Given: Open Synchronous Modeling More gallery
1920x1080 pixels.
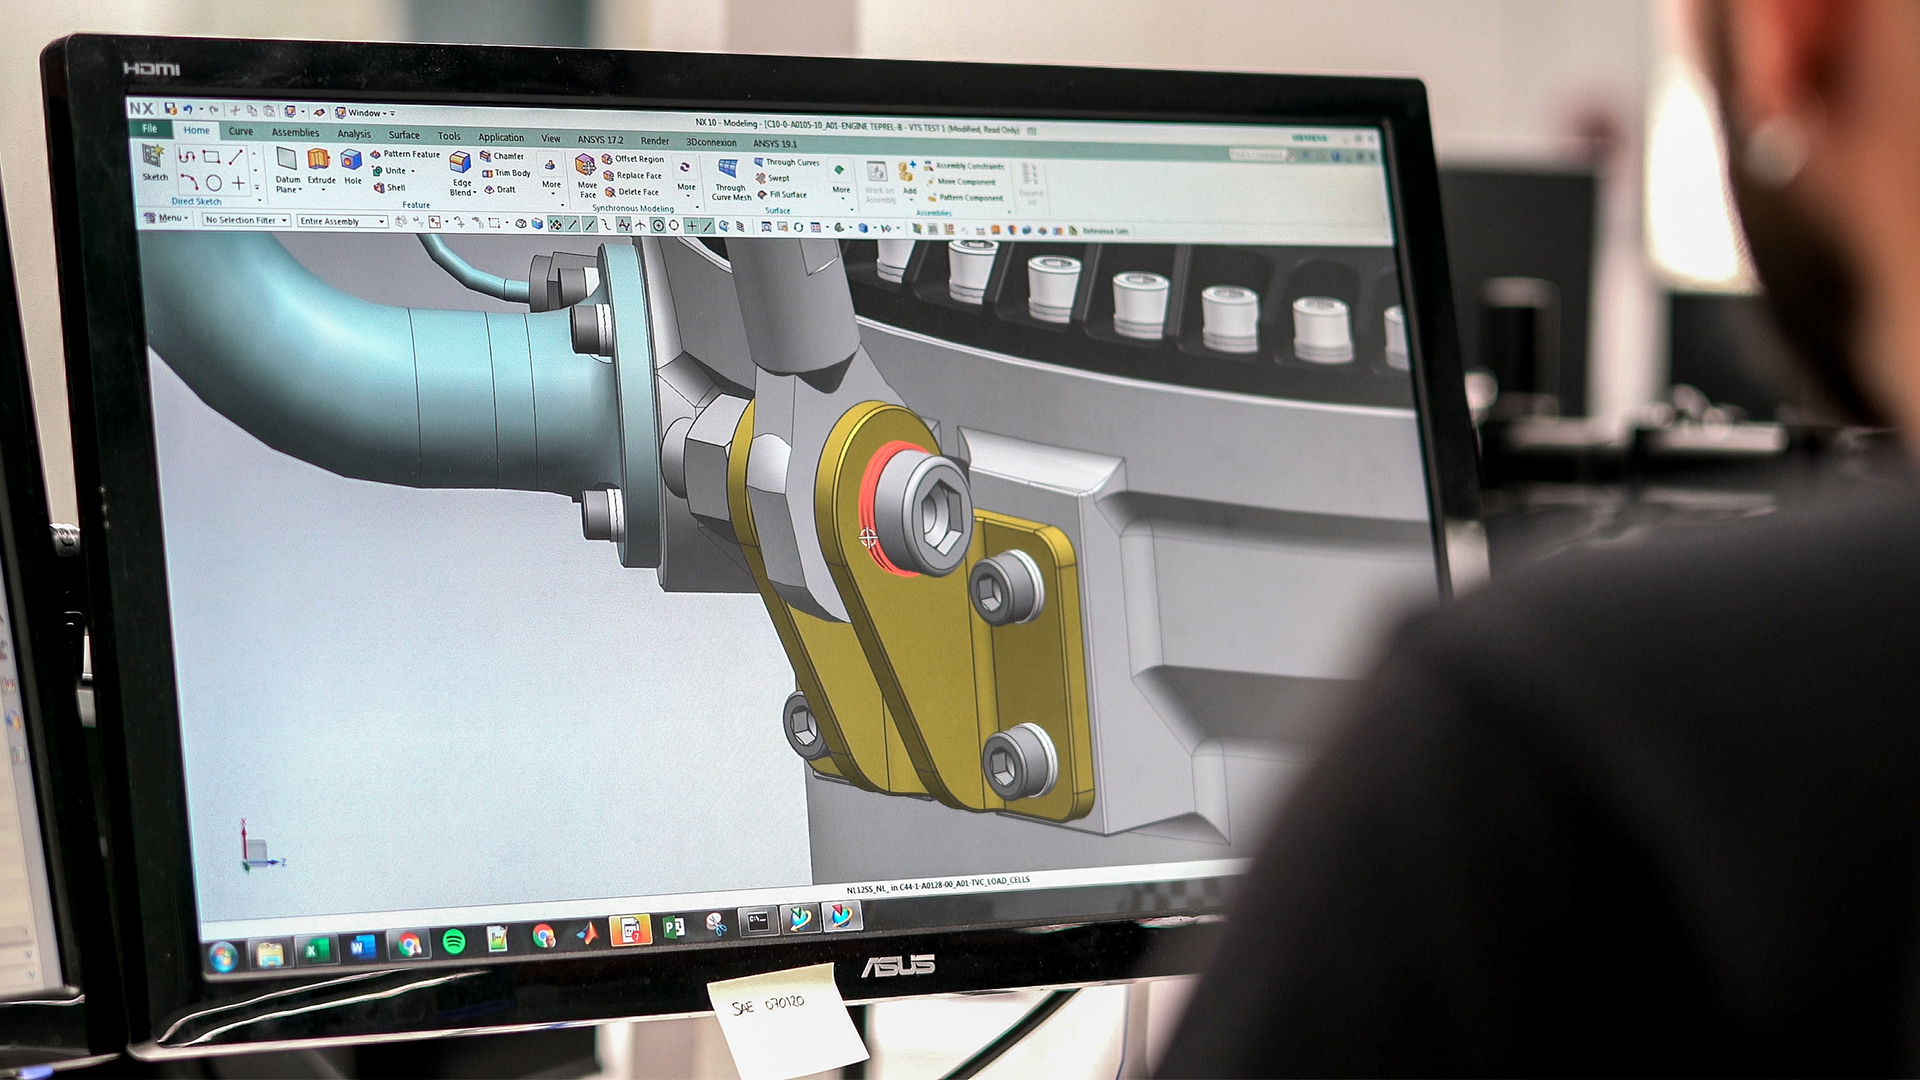Looking at the screenshot, I should click(x=686, y=178).
